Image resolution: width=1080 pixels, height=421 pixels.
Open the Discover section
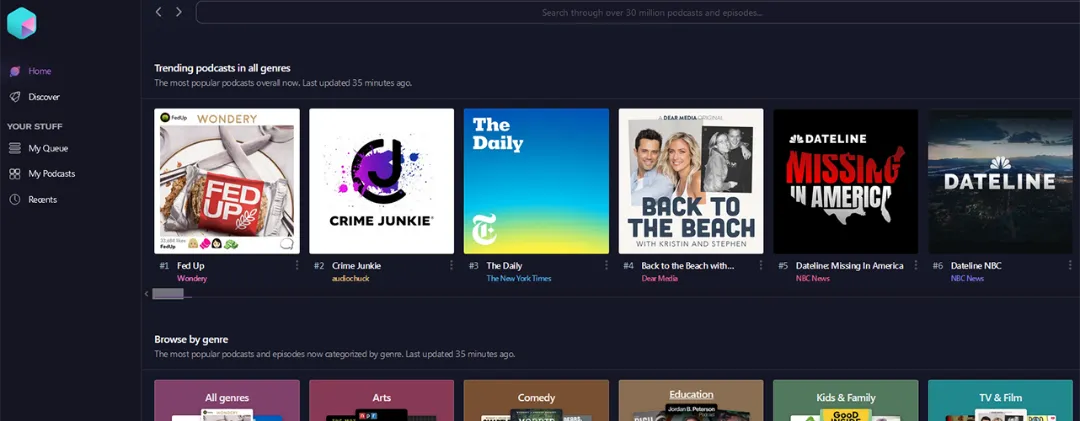coord(43,97)
